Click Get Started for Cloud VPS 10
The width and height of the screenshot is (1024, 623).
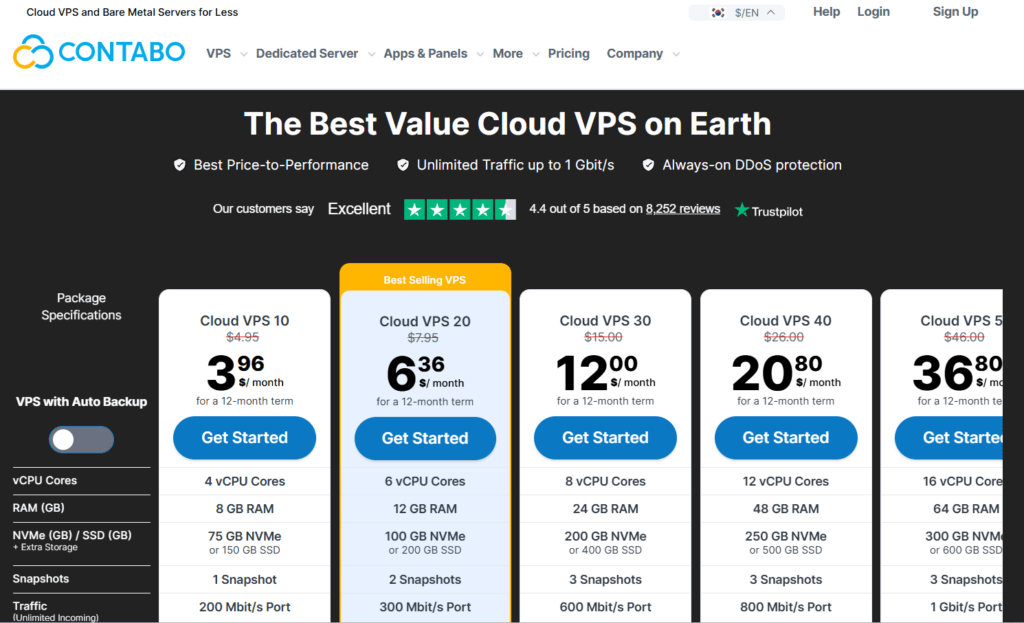tap(244, 438)
